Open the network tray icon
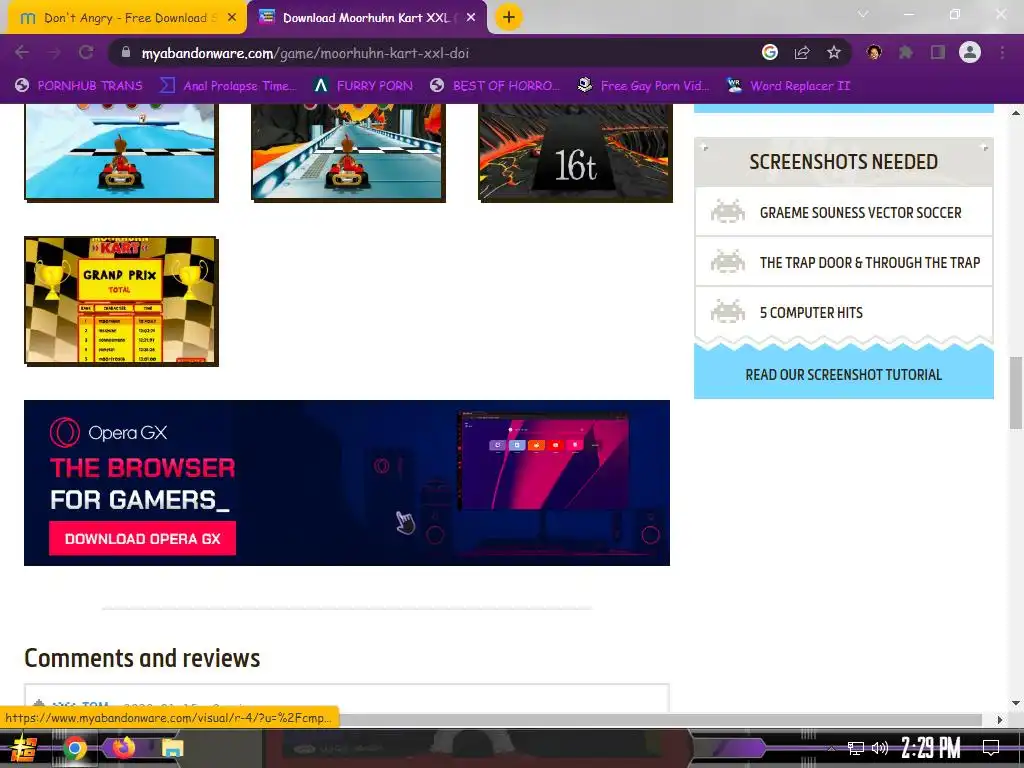 (x=856, y=748)
